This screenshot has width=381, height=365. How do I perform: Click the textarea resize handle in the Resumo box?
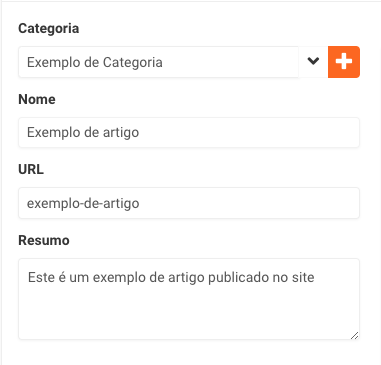pyautogui.click(x=355, y=335)
